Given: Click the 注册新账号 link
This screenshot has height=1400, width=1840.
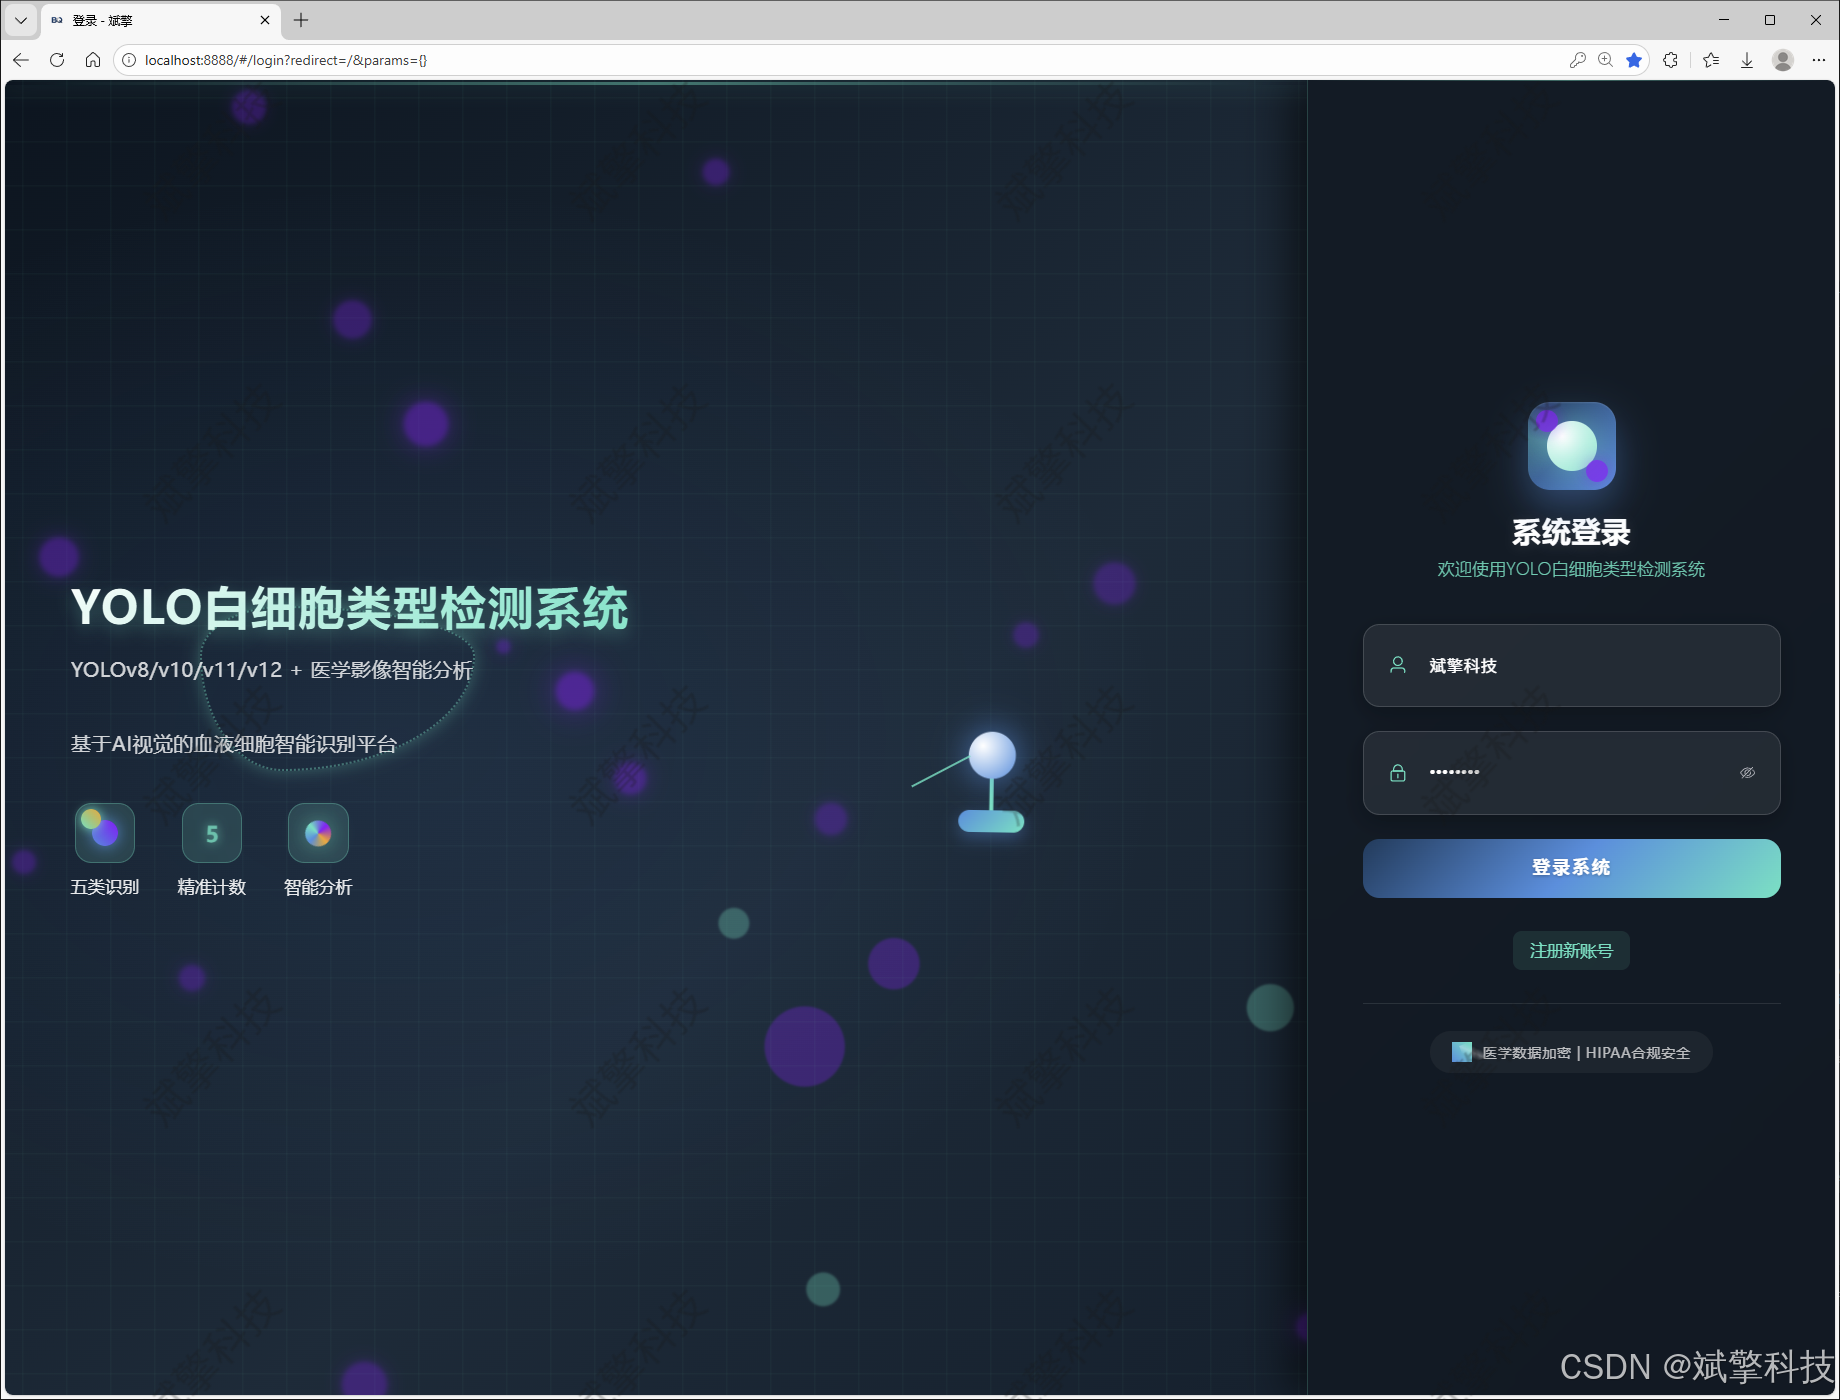Looking at the screenshot, I should tap(1571, 951).
